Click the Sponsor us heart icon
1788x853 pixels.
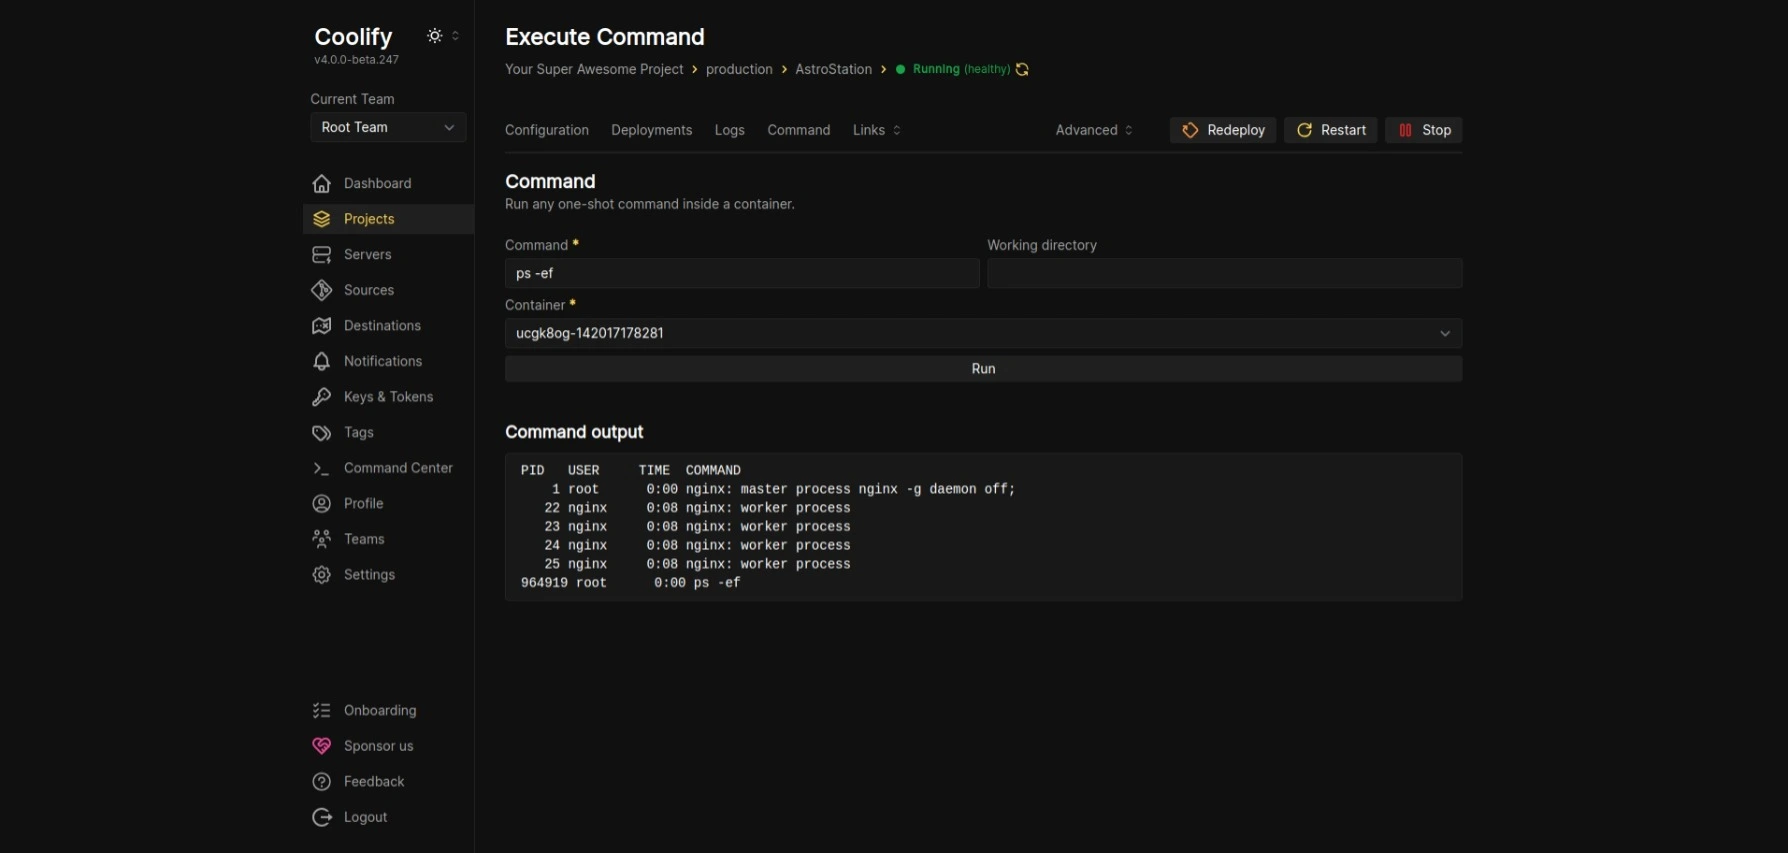click(x=321, y=746)
